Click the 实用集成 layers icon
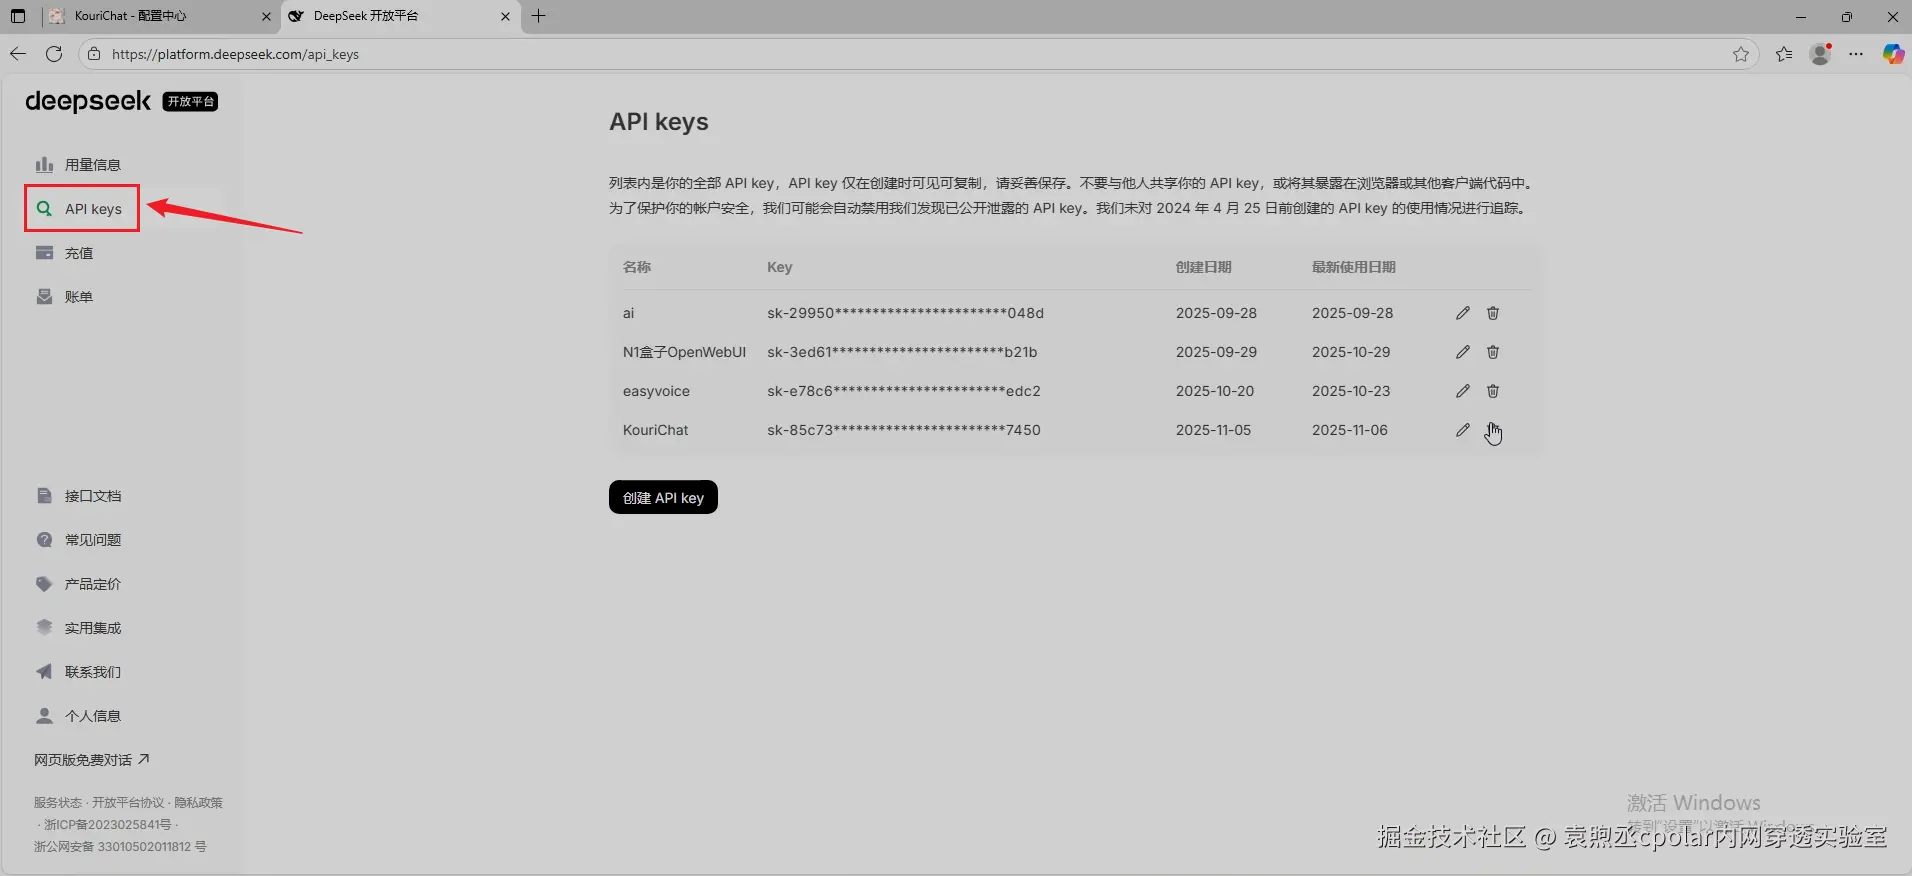This screenshot has width=1912, height=876. tap(44, 628)
